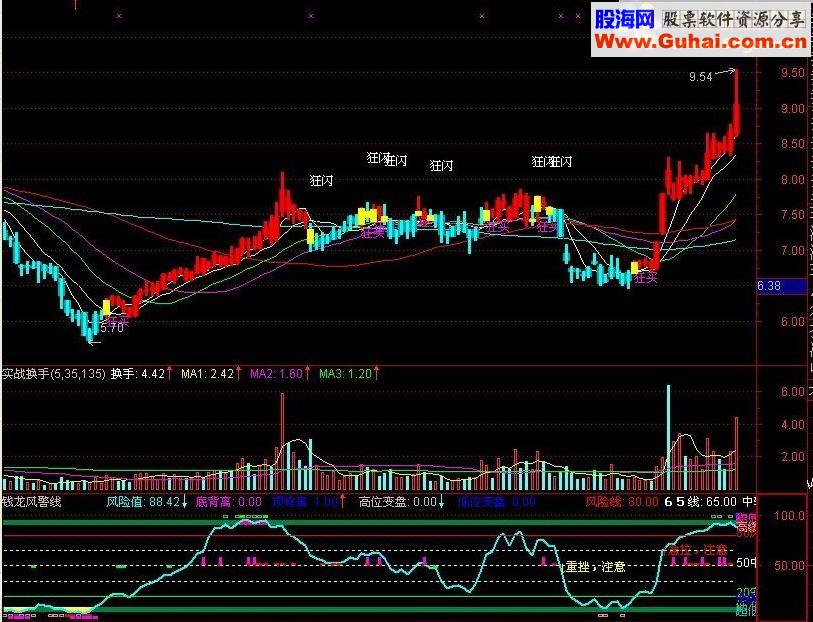Click the 9.54 high price annotation
This screenshot has width=813, height=622.
pyautogui.click(x=700, y=77)
